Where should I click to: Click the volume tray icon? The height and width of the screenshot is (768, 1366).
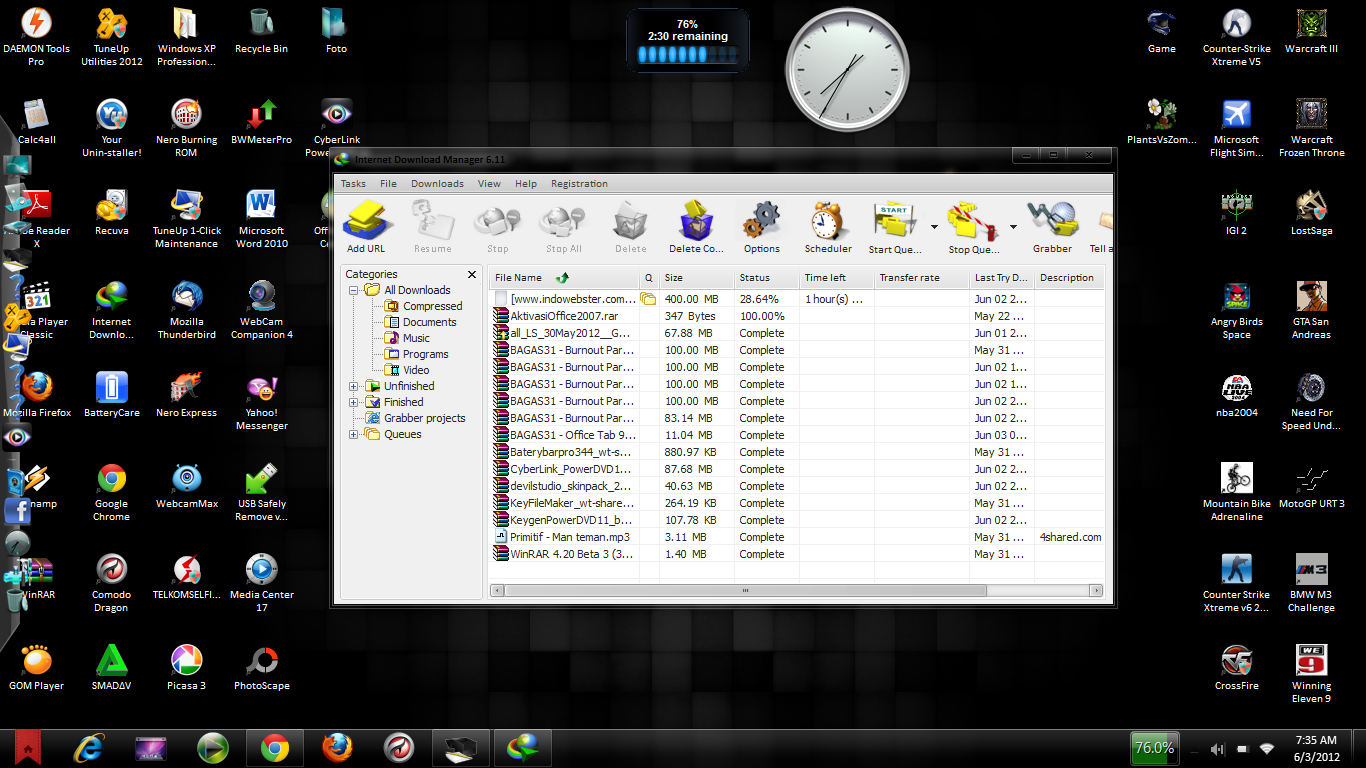click(x=1217, y=749)
